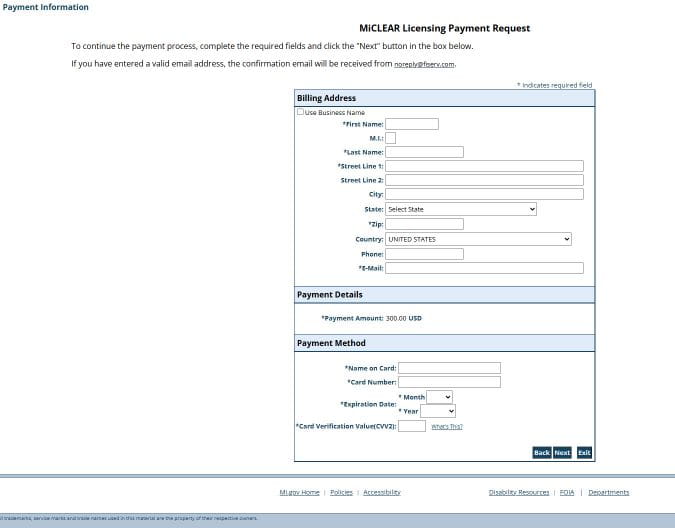Click the Payment Method section header
The height and width of the screenshot is (528, 675).
pyautogui.click(x=445, y=343)
